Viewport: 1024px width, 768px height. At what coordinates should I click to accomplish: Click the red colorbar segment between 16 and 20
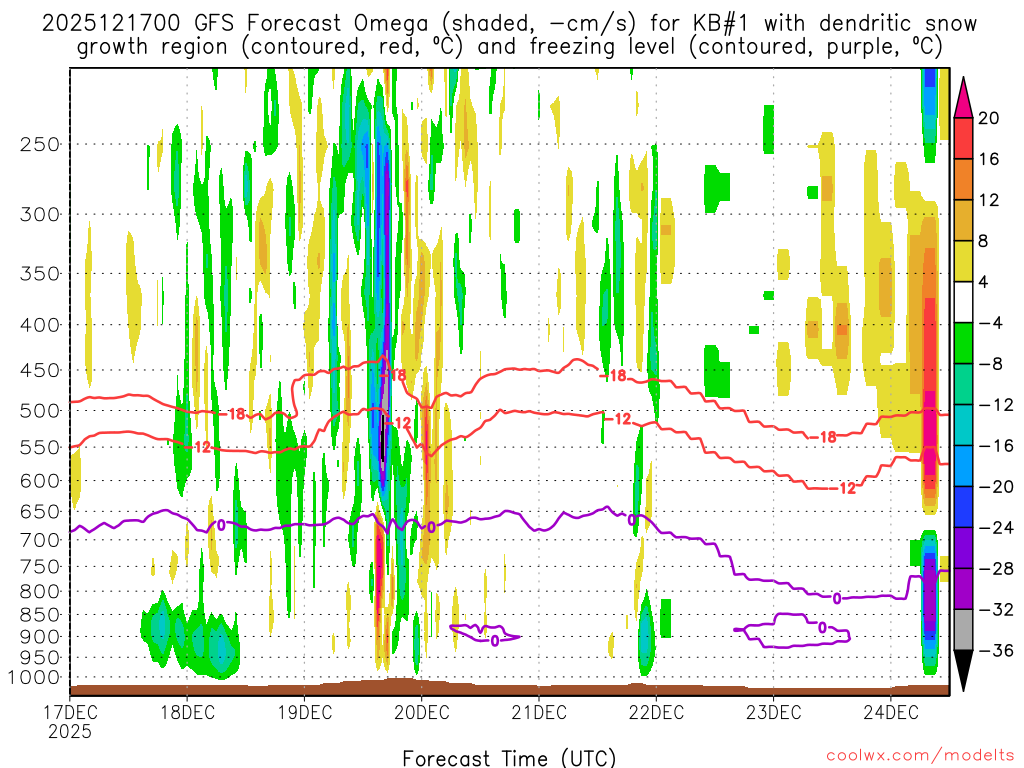(963, 138)
